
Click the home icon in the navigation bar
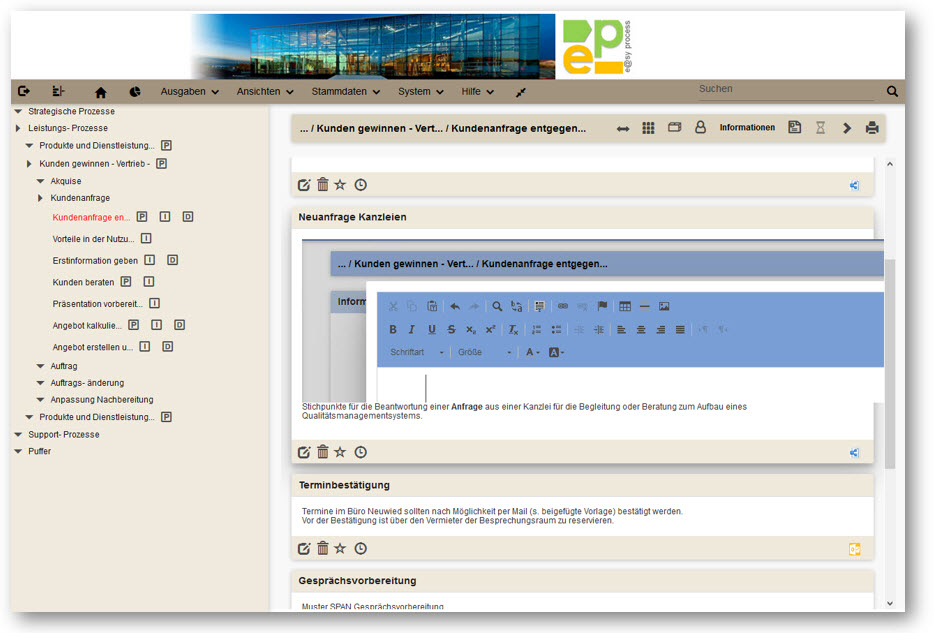pyautogui.click(x=100, y=92)
